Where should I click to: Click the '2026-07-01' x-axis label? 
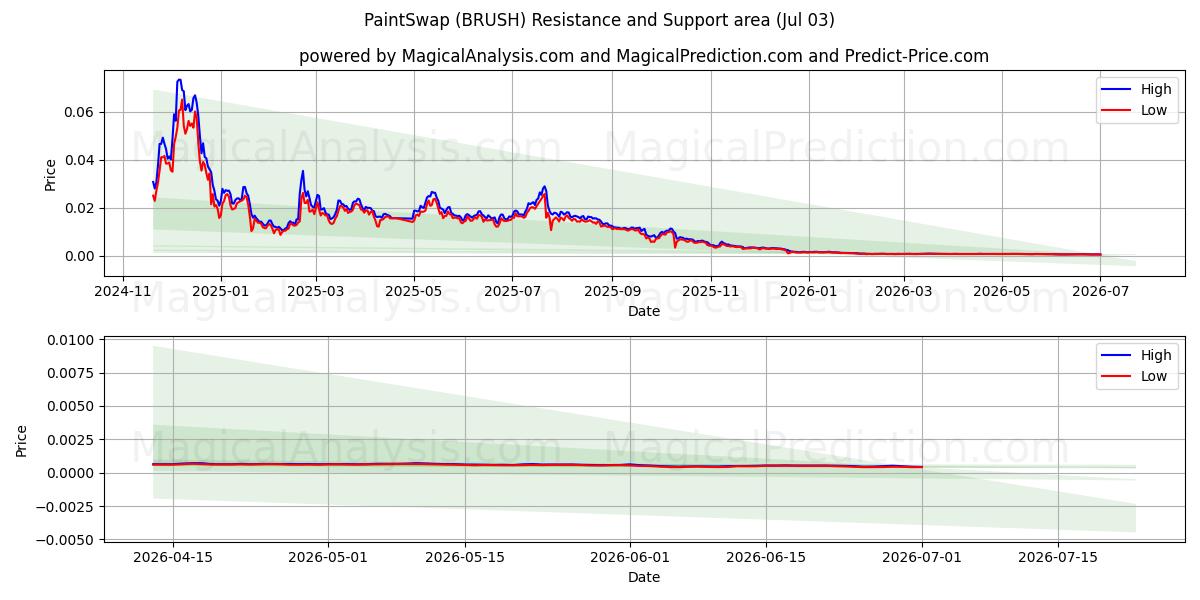[922, 557]
